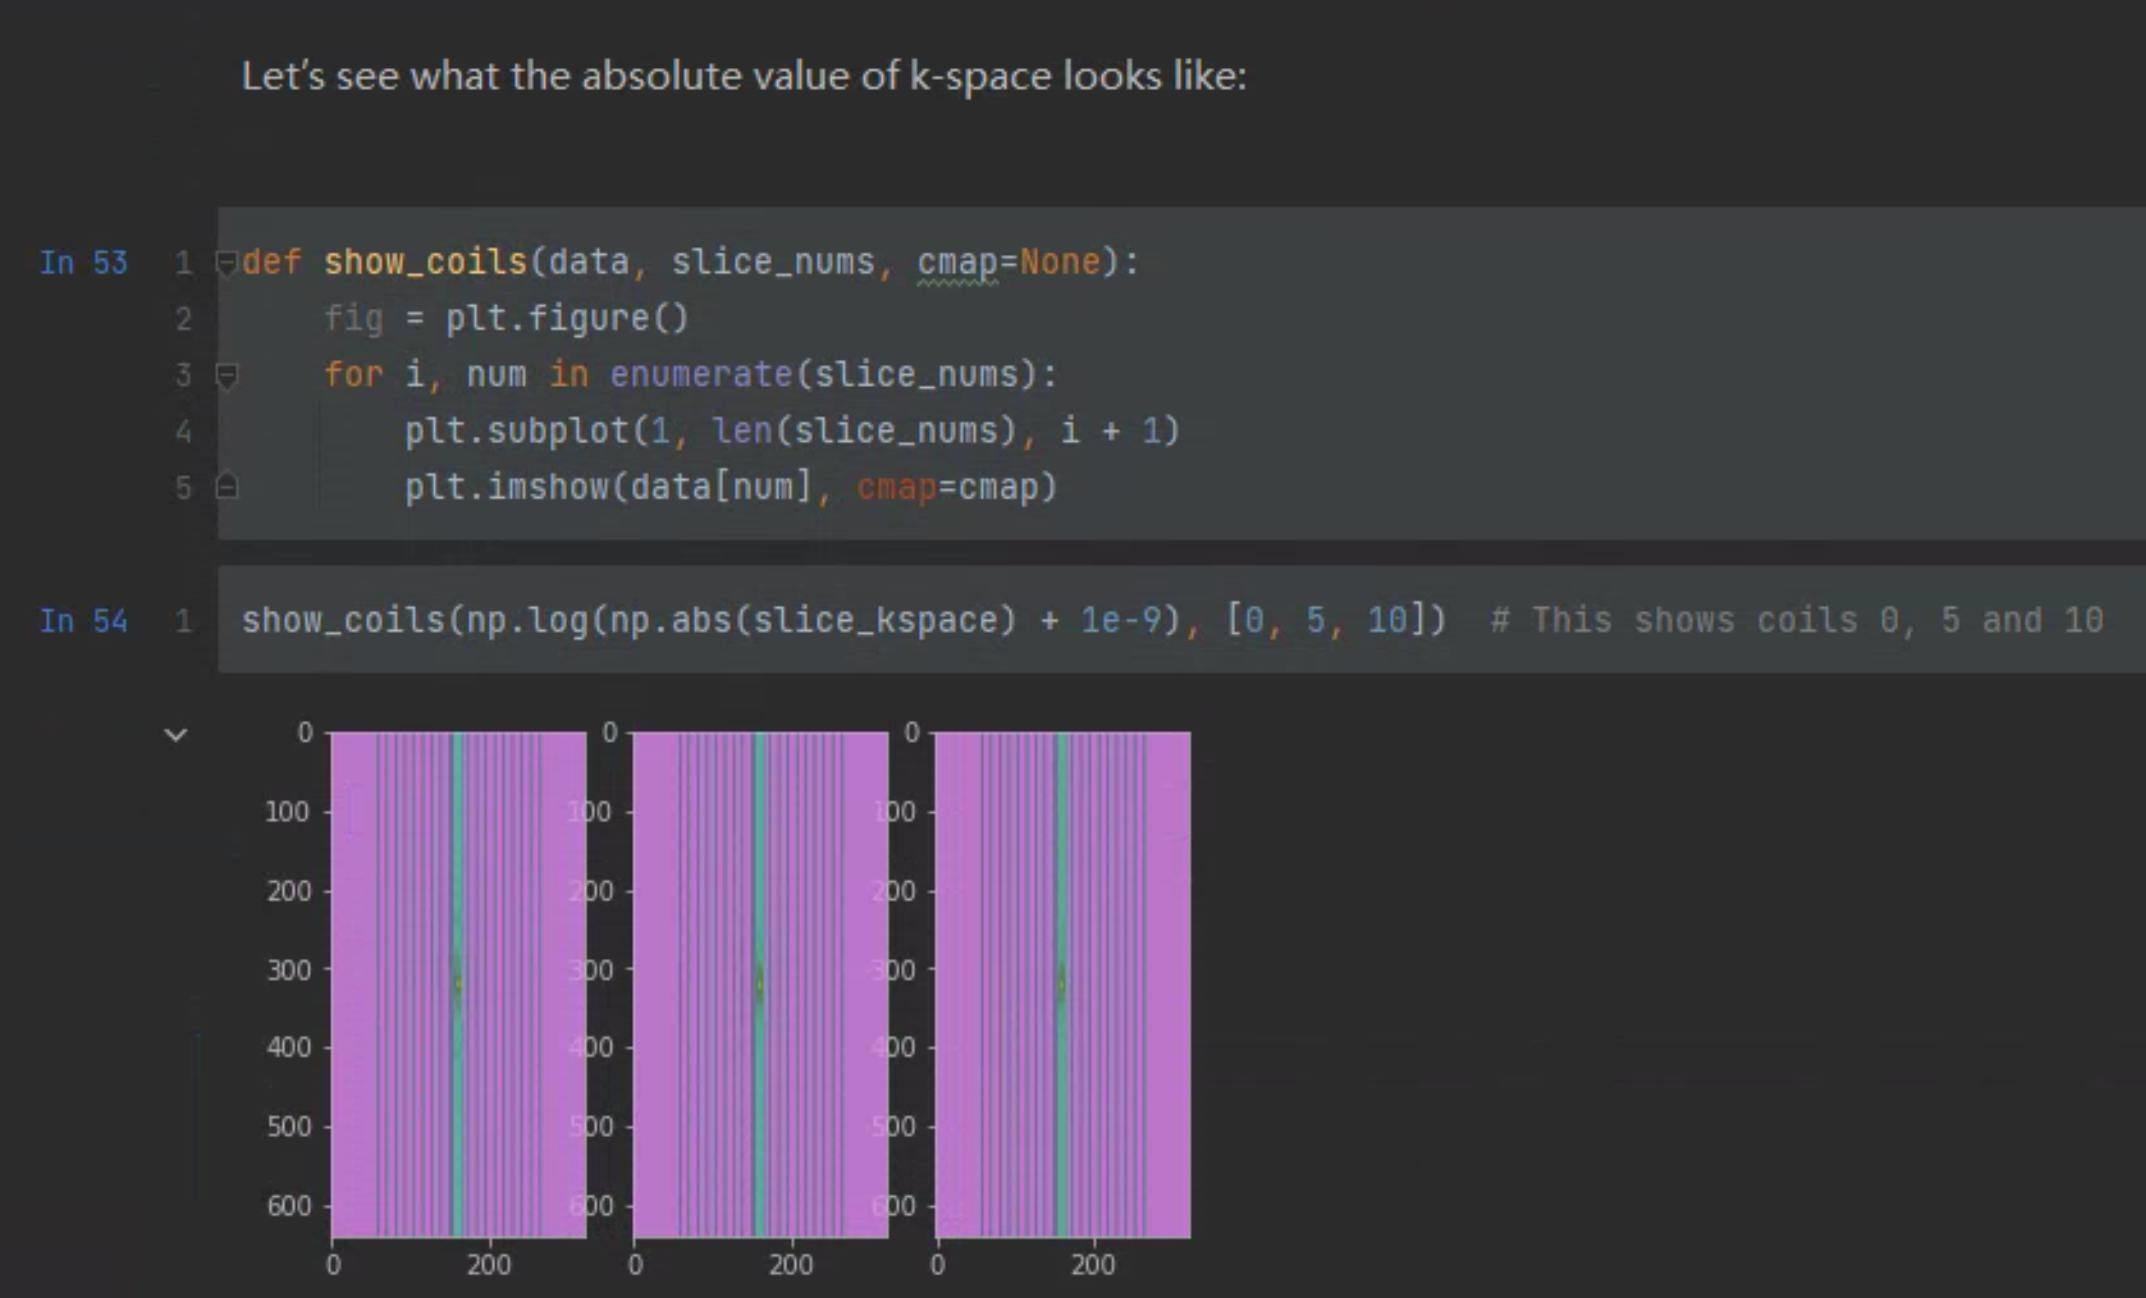Screen dimensions: 2146x1298
Task: Click the middle k-space plot for coil 5
Action: pos(760,985)
